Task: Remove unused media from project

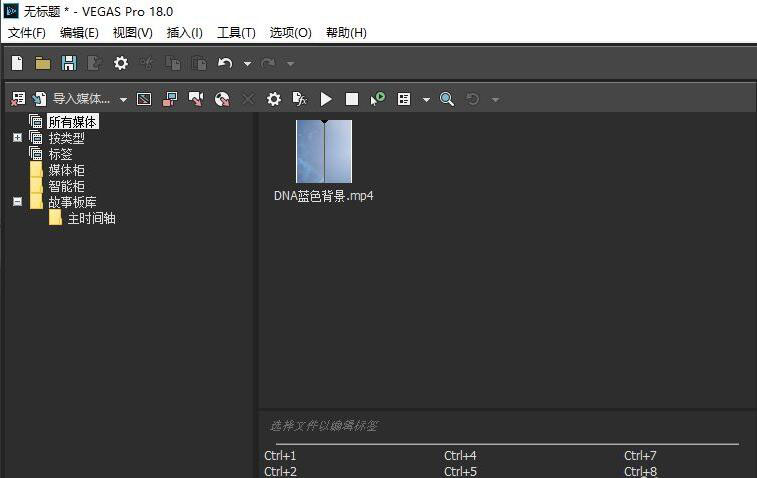Action: tap(18, 99)
